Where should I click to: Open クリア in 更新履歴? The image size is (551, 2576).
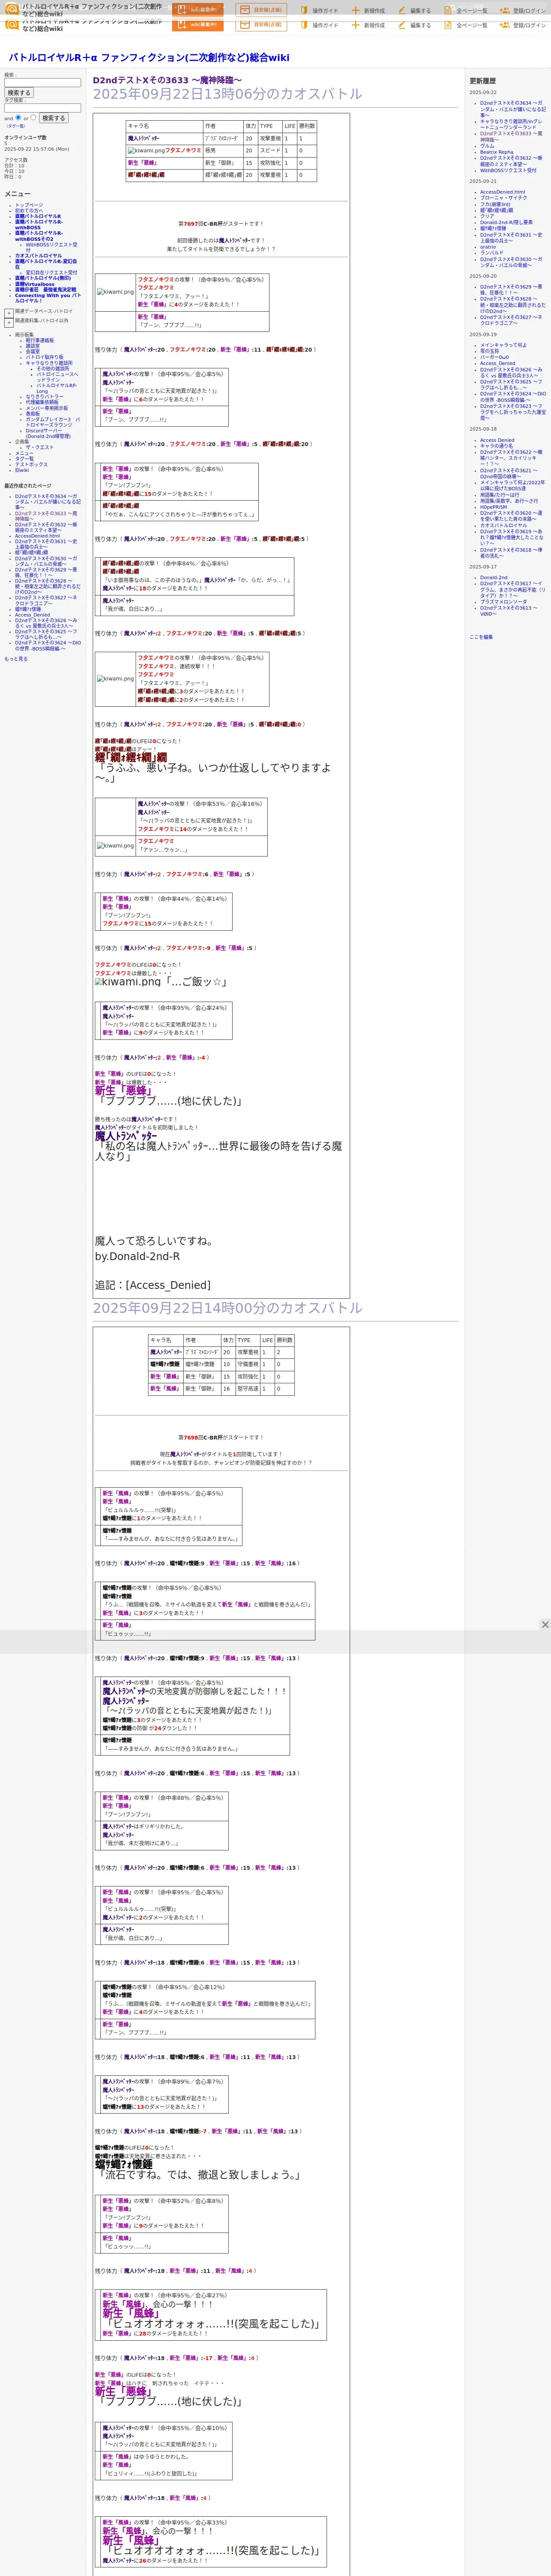click(x=487, y=216)
